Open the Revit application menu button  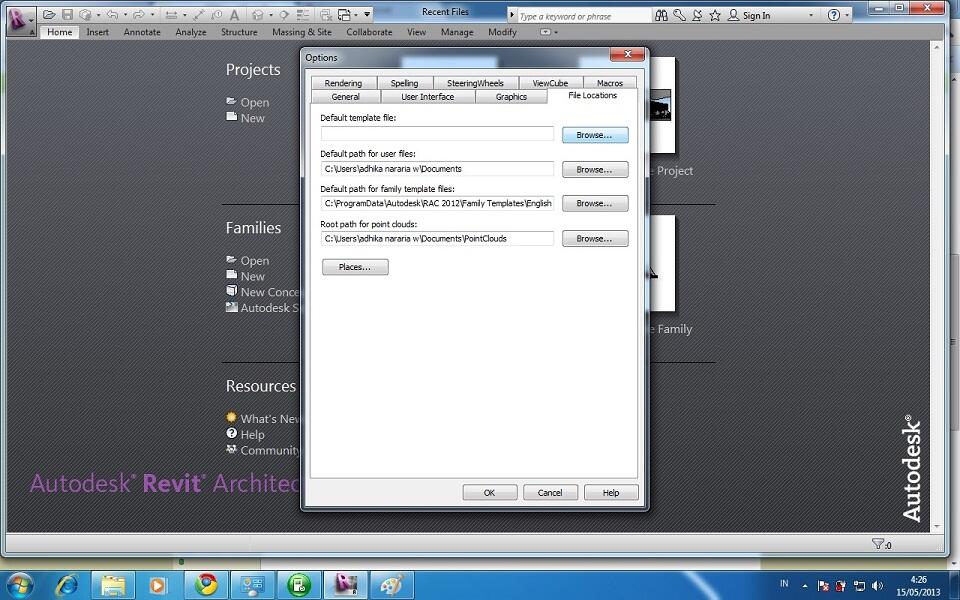pyautogui.click(x=21, y=21)
